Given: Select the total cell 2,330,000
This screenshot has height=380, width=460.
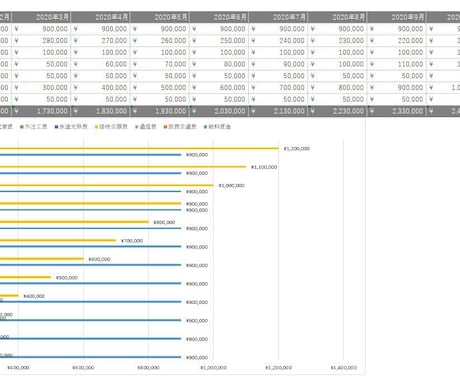Looking at the screenshot, I should coord(397,111).
